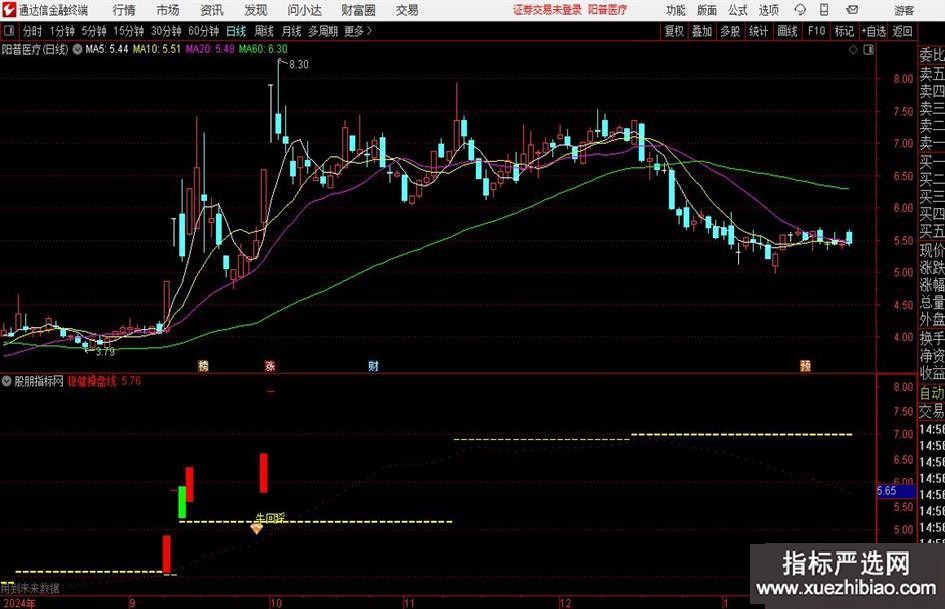Click the 8.30 high price label

299,65
